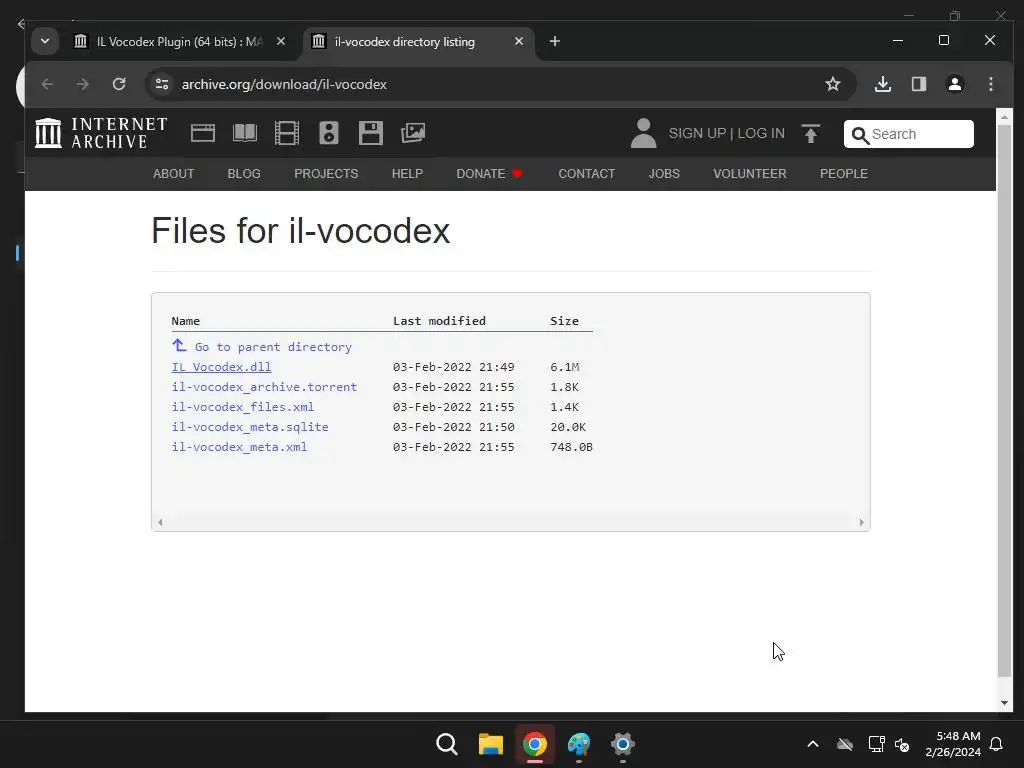1024x768 pixels.
Task: Open Chrome profile icon
Action: coord(955,84)
